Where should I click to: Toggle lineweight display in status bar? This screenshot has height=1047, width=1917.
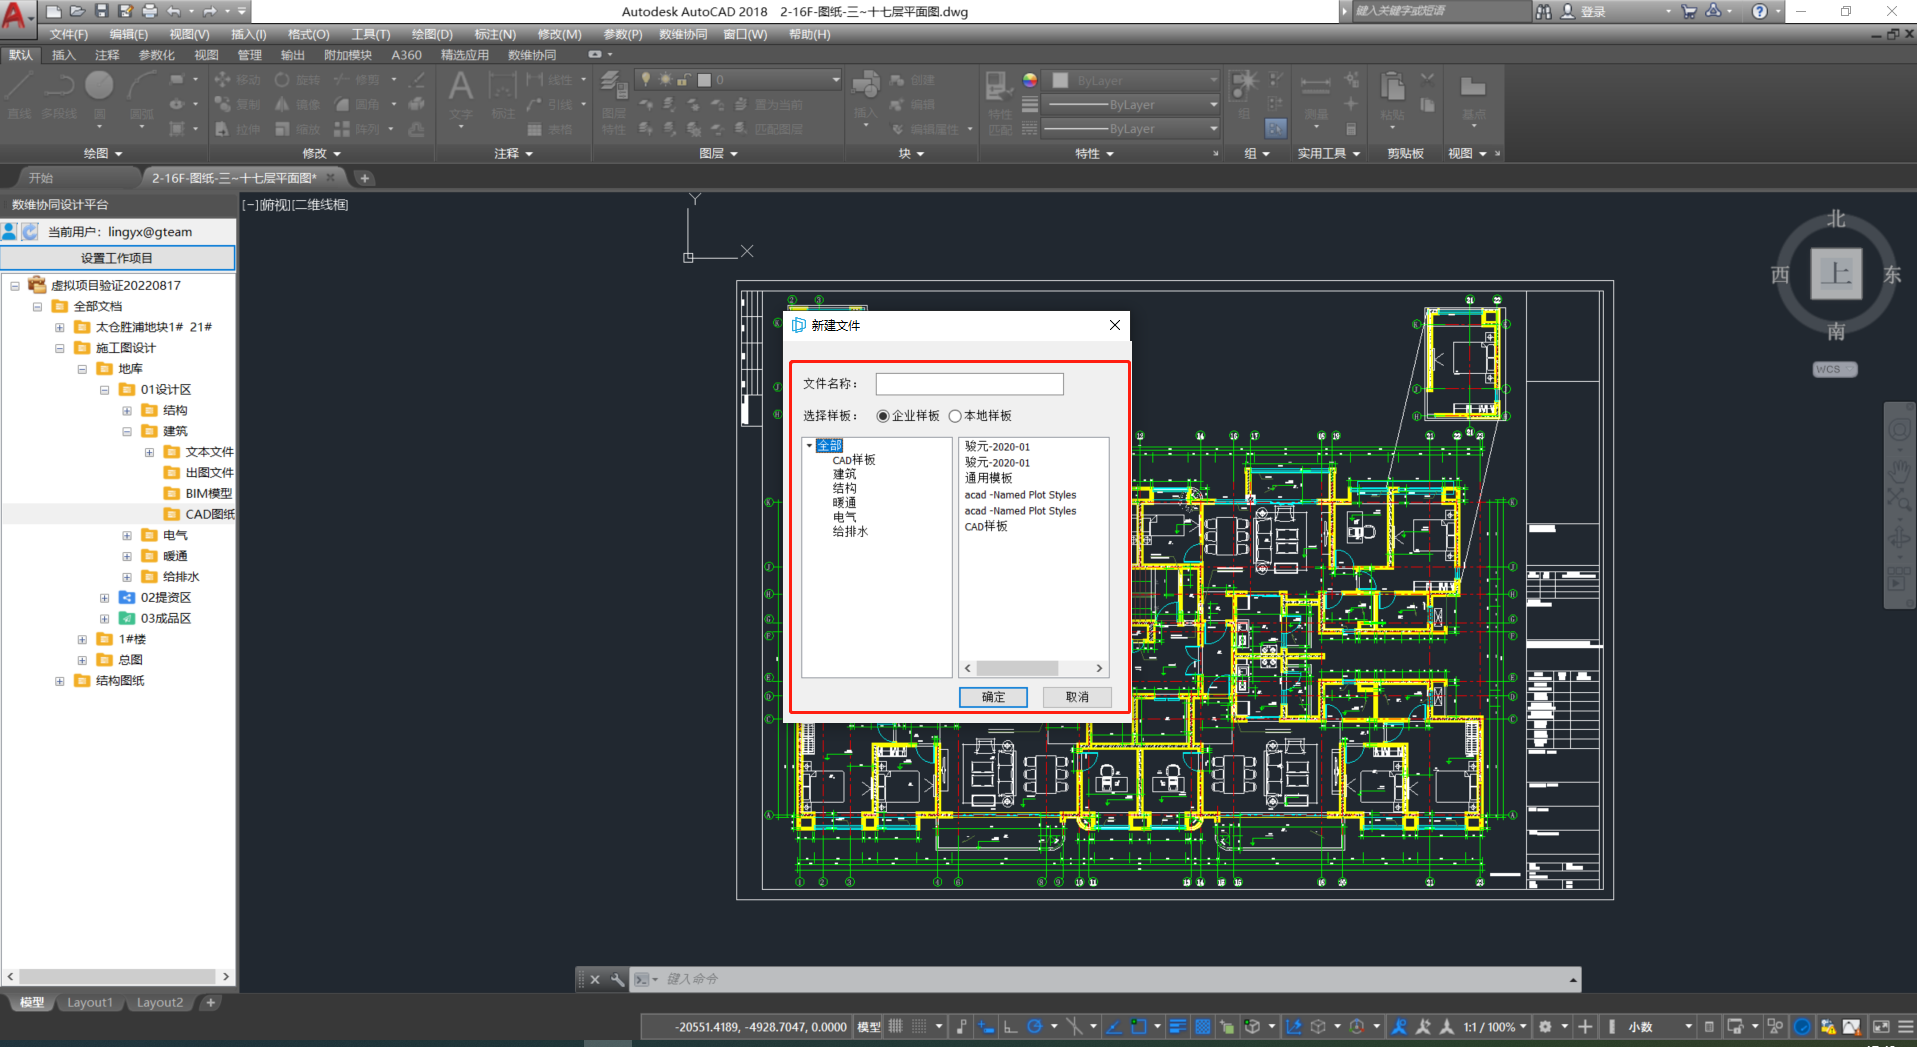tap(1178, 1027)
